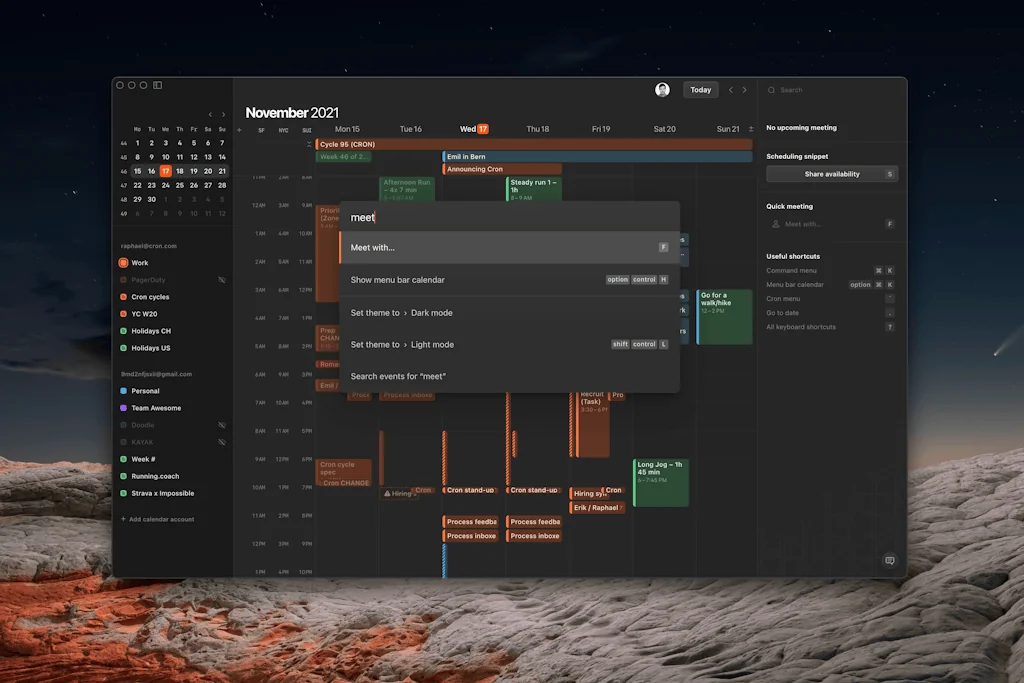
Task: Click the forward arrow beside the Today button
Action: click(744, 90)
